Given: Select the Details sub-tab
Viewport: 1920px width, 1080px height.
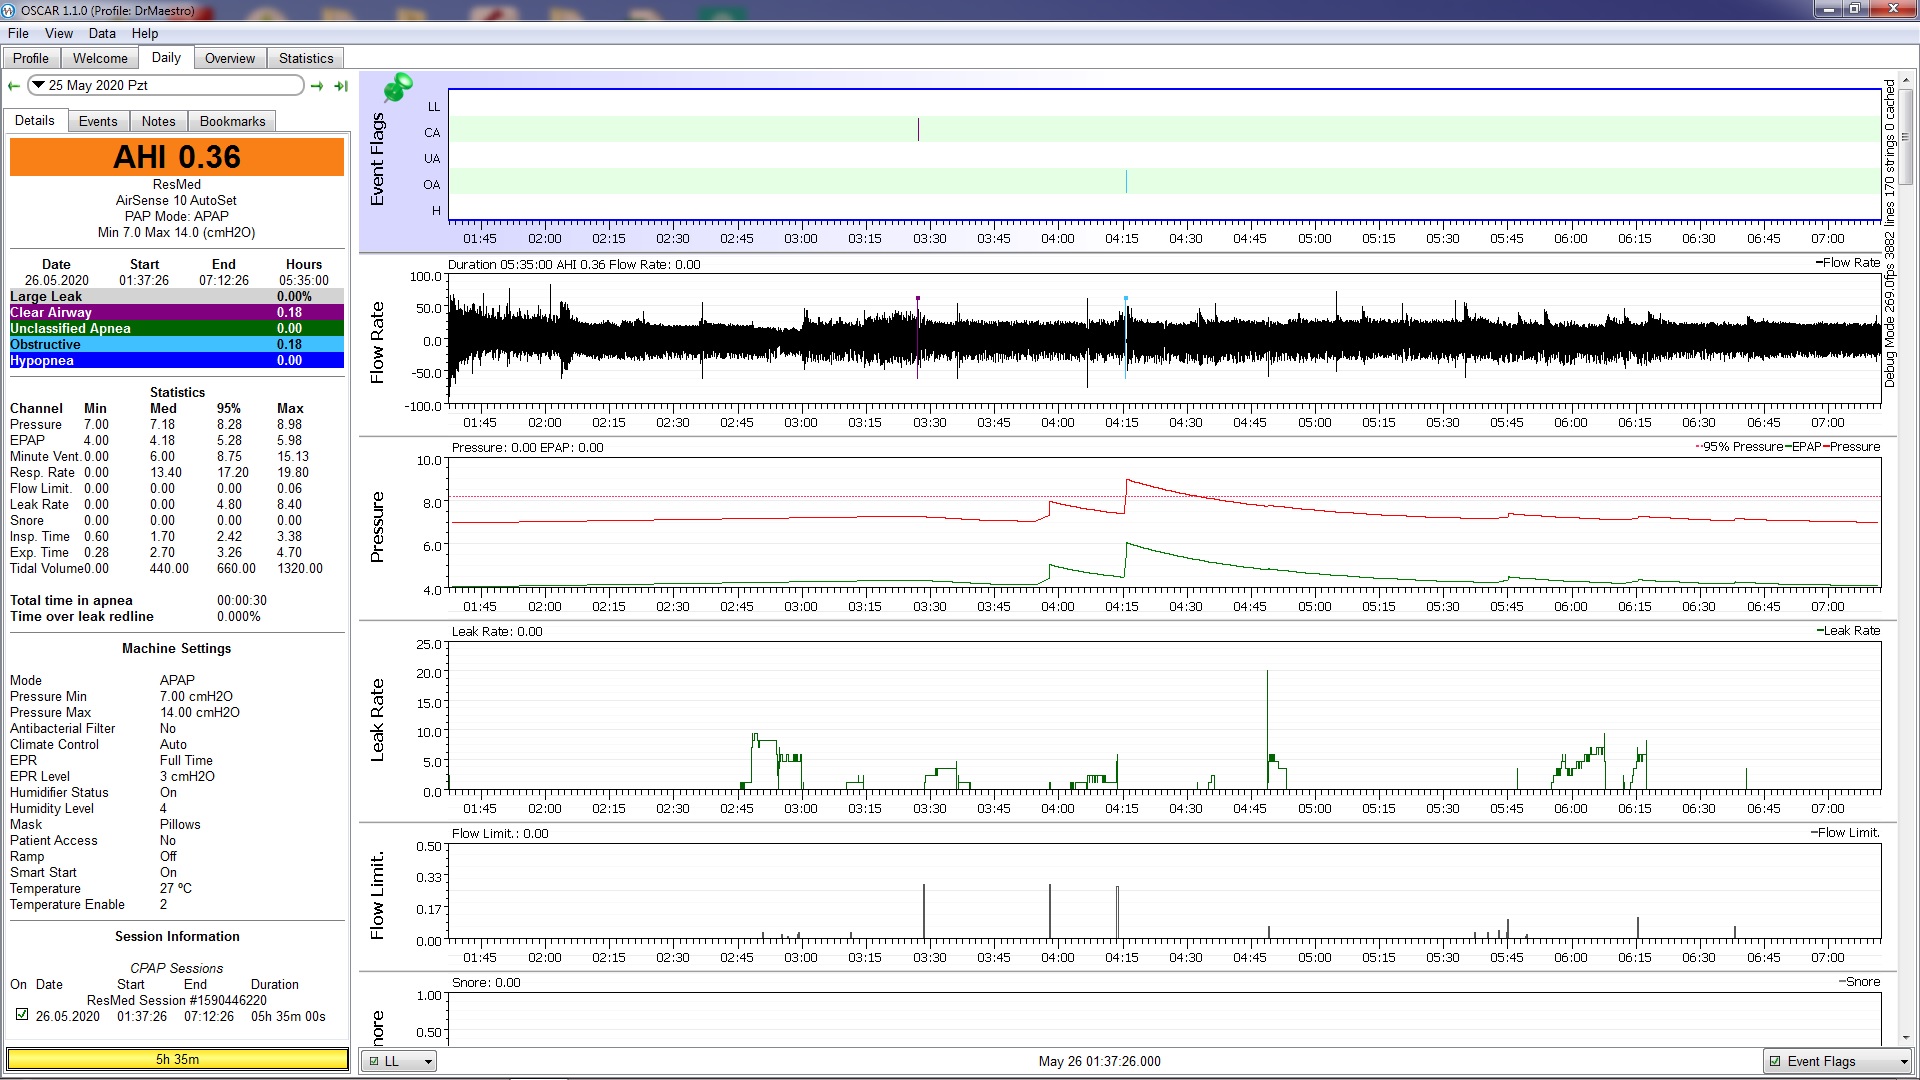Looking at the screenshot, I should pos(35,120).
